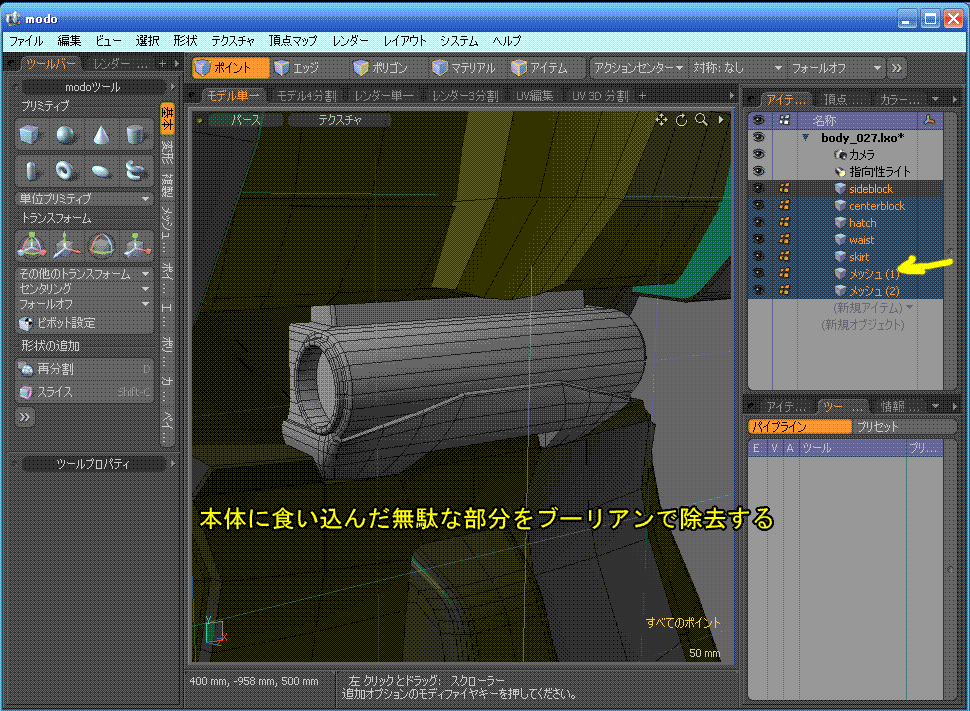
Task: Select the cube primitive tool
Action: (30, 135)
